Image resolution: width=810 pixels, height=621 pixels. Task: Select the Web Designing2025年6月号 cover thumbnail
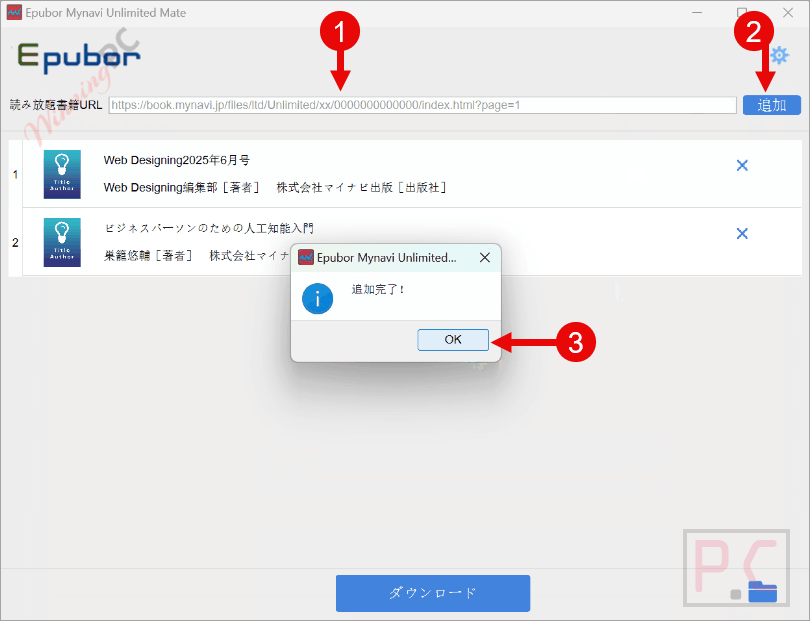(x=62, y=174)
